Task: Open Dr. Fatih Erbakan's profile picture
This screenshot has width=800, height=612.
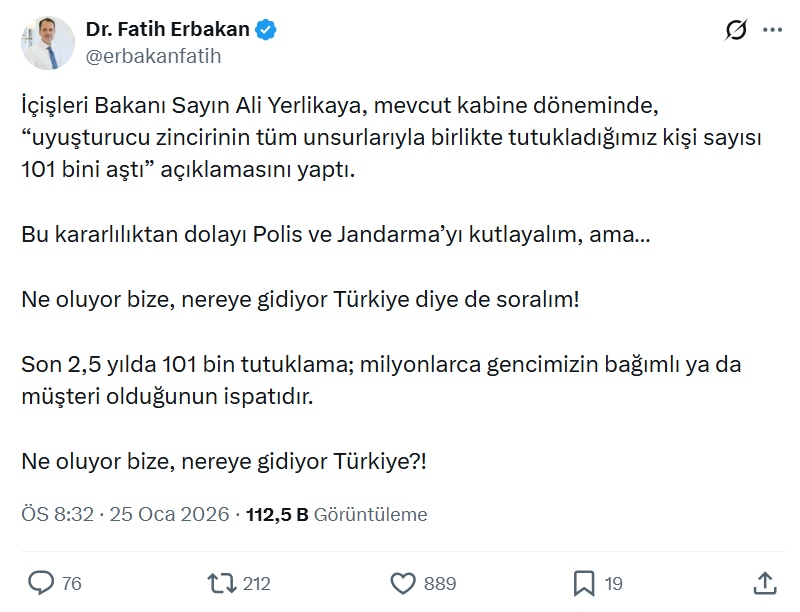Action: click(47, 42)
